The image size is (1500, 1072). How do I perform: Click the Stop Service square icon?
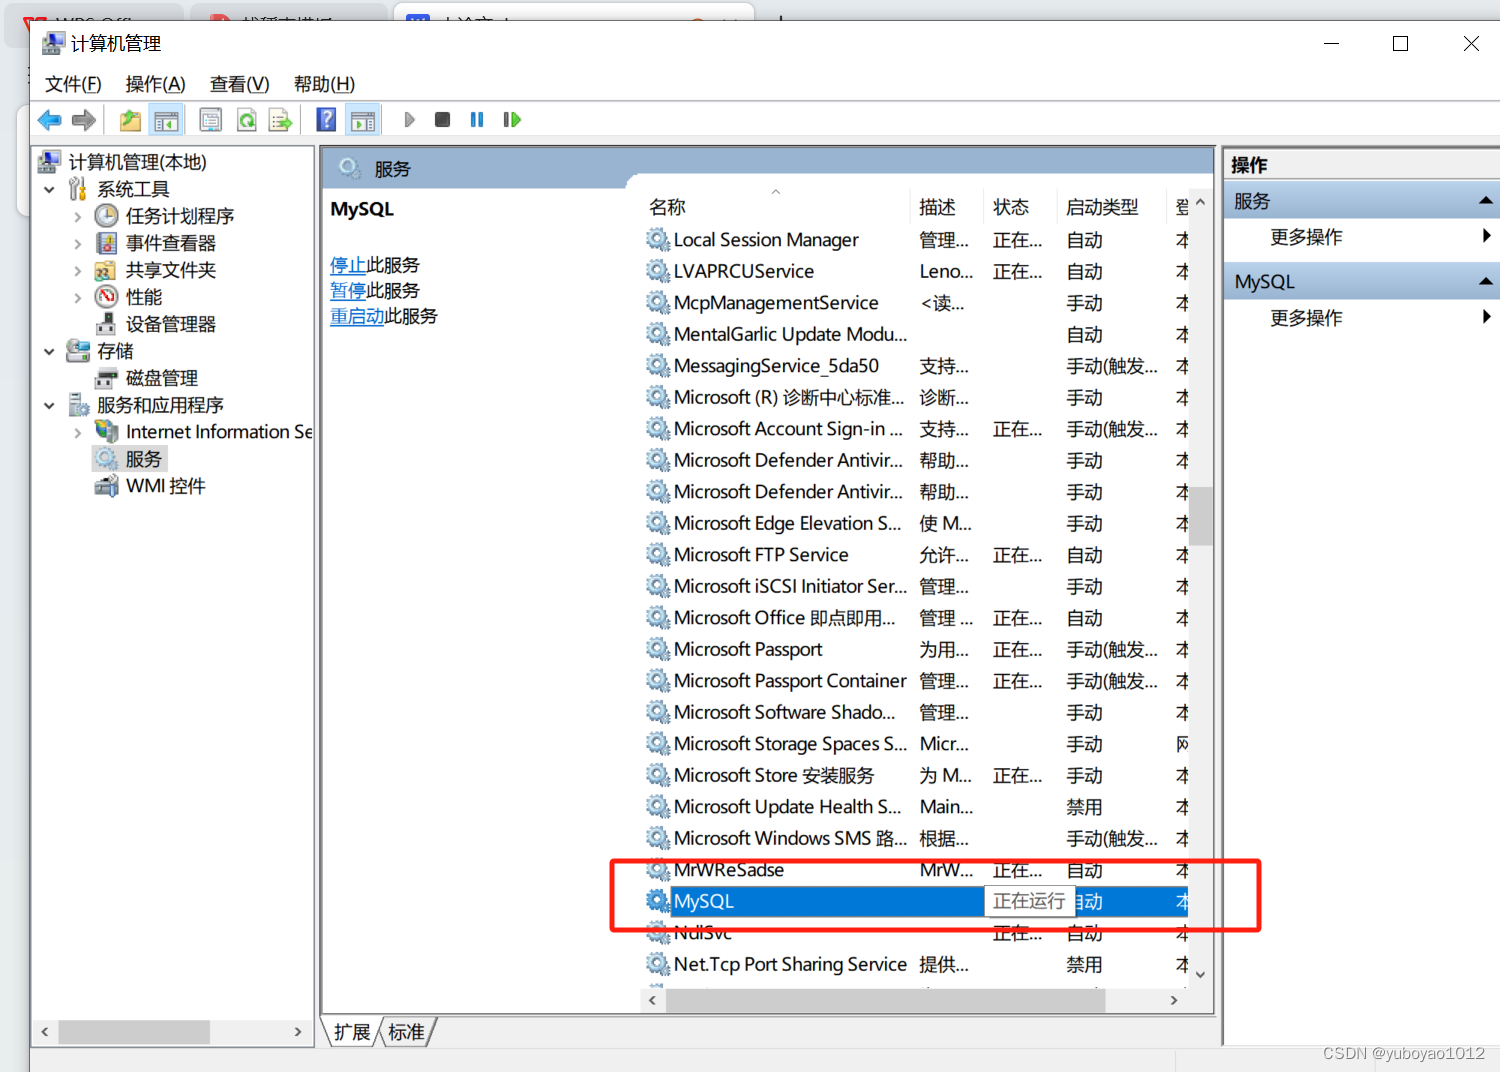click(x=442, y=120)
